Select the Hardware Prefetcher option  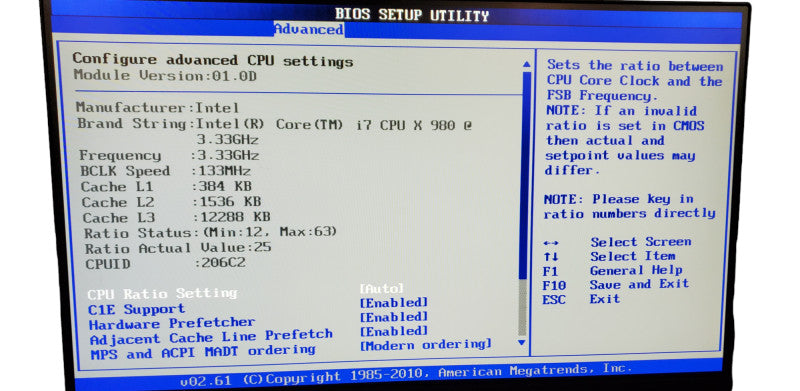(x=172, y=324)
